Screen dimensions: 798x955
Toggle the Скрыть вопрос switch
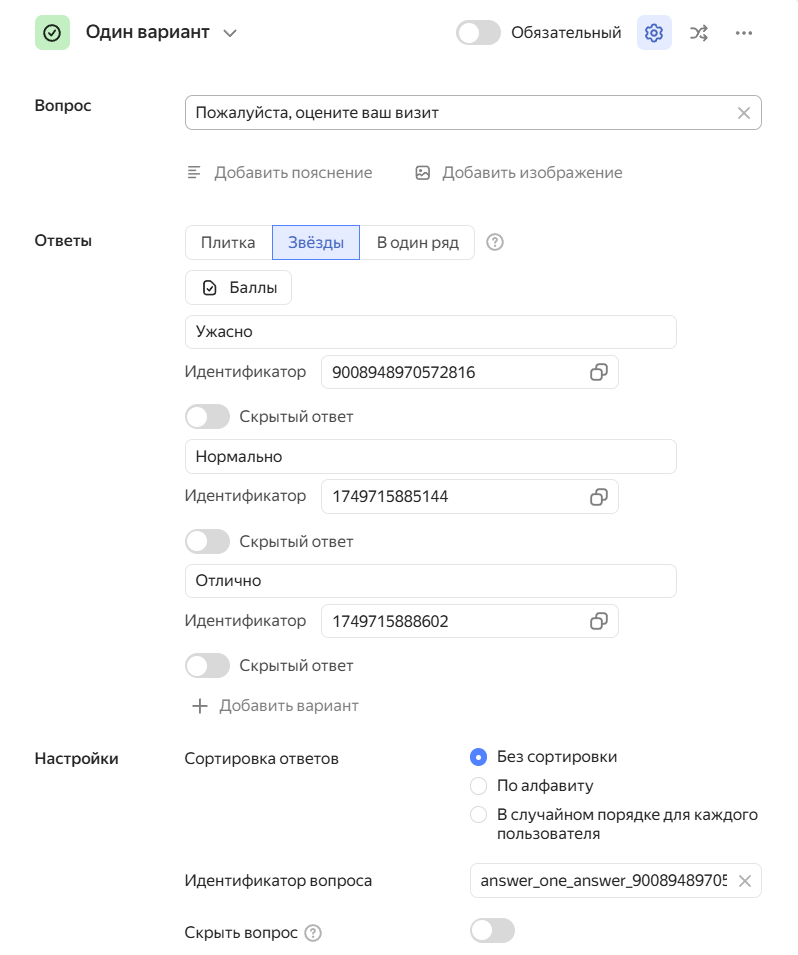[x=492, y=932]
